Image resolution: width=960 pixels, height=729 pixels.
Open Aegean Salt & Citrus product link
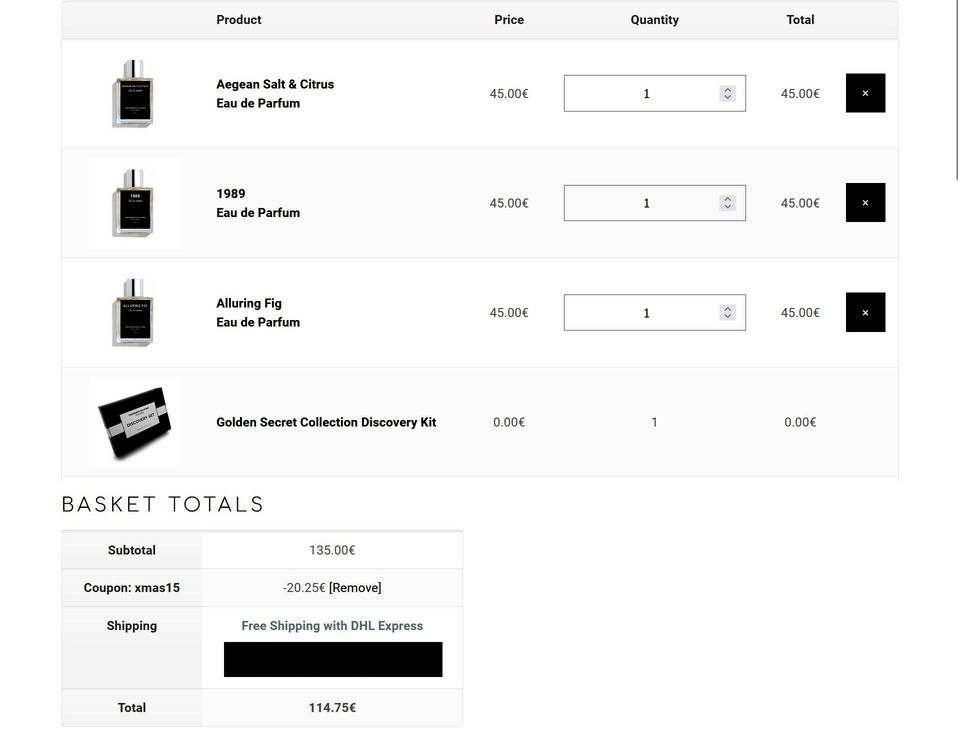click(275, 85)
